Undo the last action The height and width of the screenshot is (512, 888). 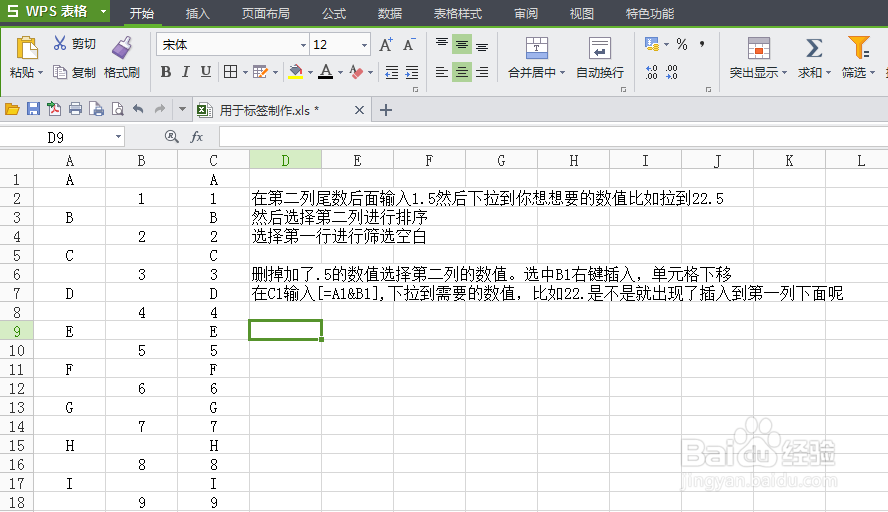[138, 109]
